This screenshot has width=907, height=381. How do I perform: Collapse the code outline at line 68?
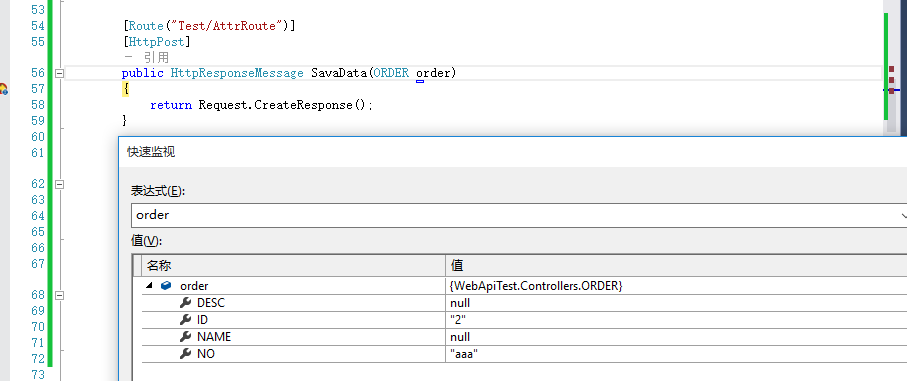pos(58,295)
